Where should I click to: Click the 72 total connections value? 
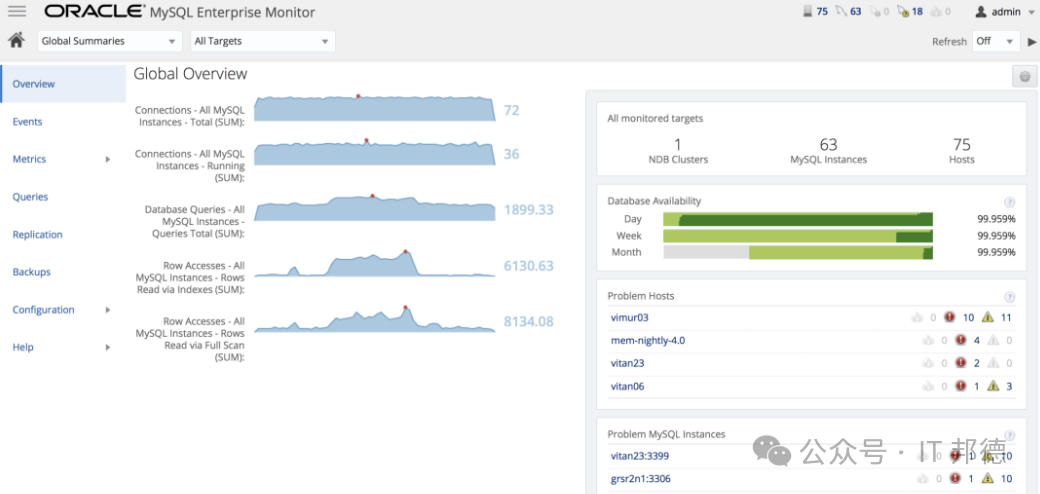[x=511, y=110]
